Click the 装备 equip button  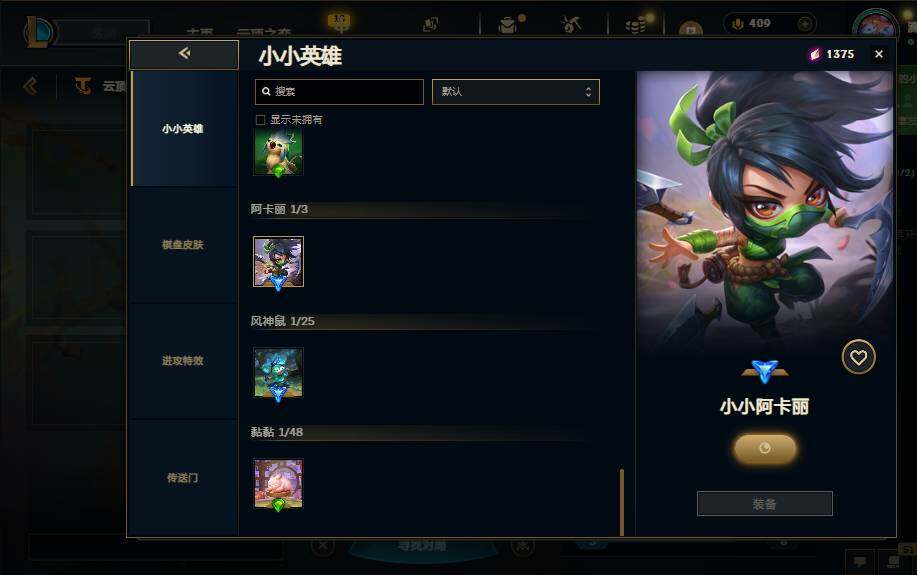click(x=764, y=504)
